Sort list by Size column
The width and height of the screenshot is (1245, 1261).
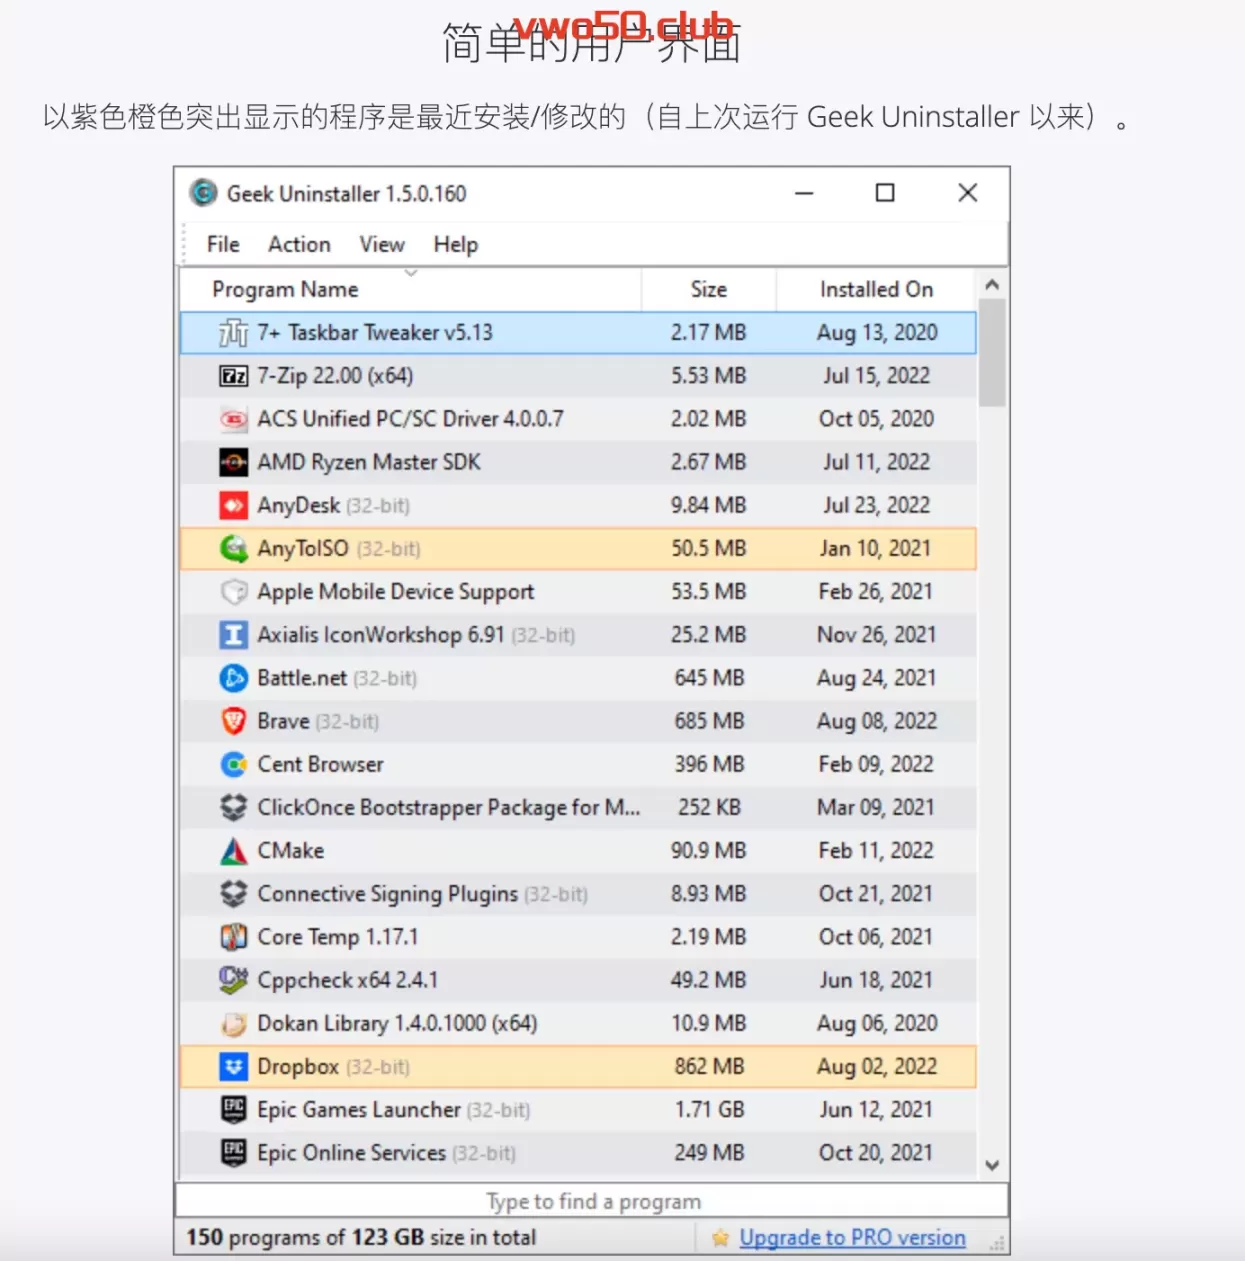pyautogui.click(x=708, y=290)
